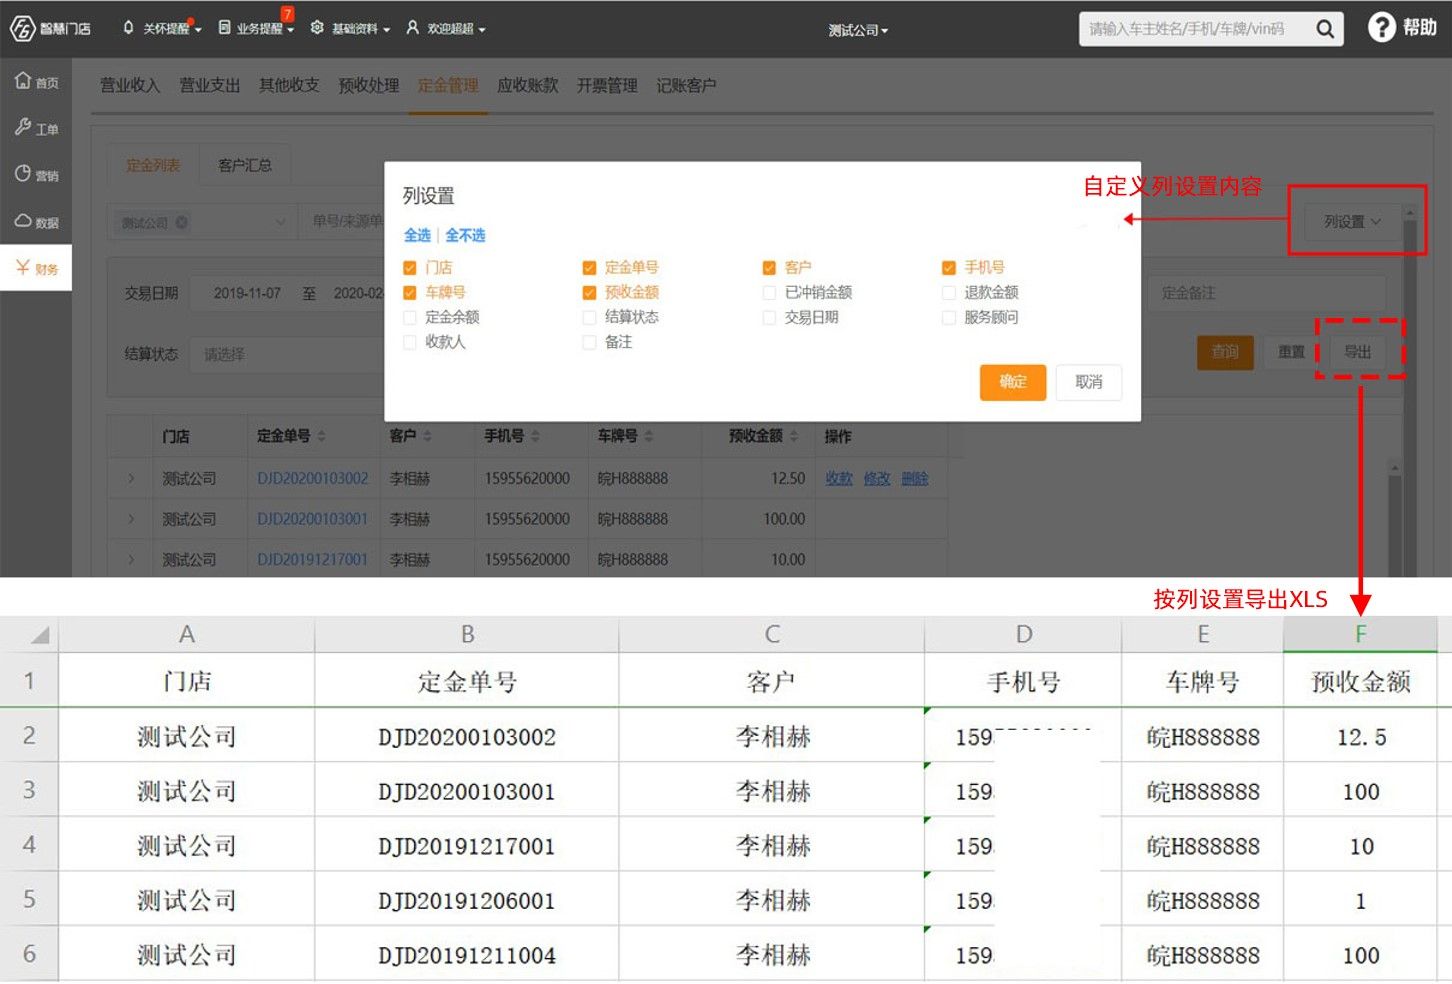Check the 交易日期 column checkbox
The height and width of the screenshot is (984, 1452).
click(x=769, y=318)
